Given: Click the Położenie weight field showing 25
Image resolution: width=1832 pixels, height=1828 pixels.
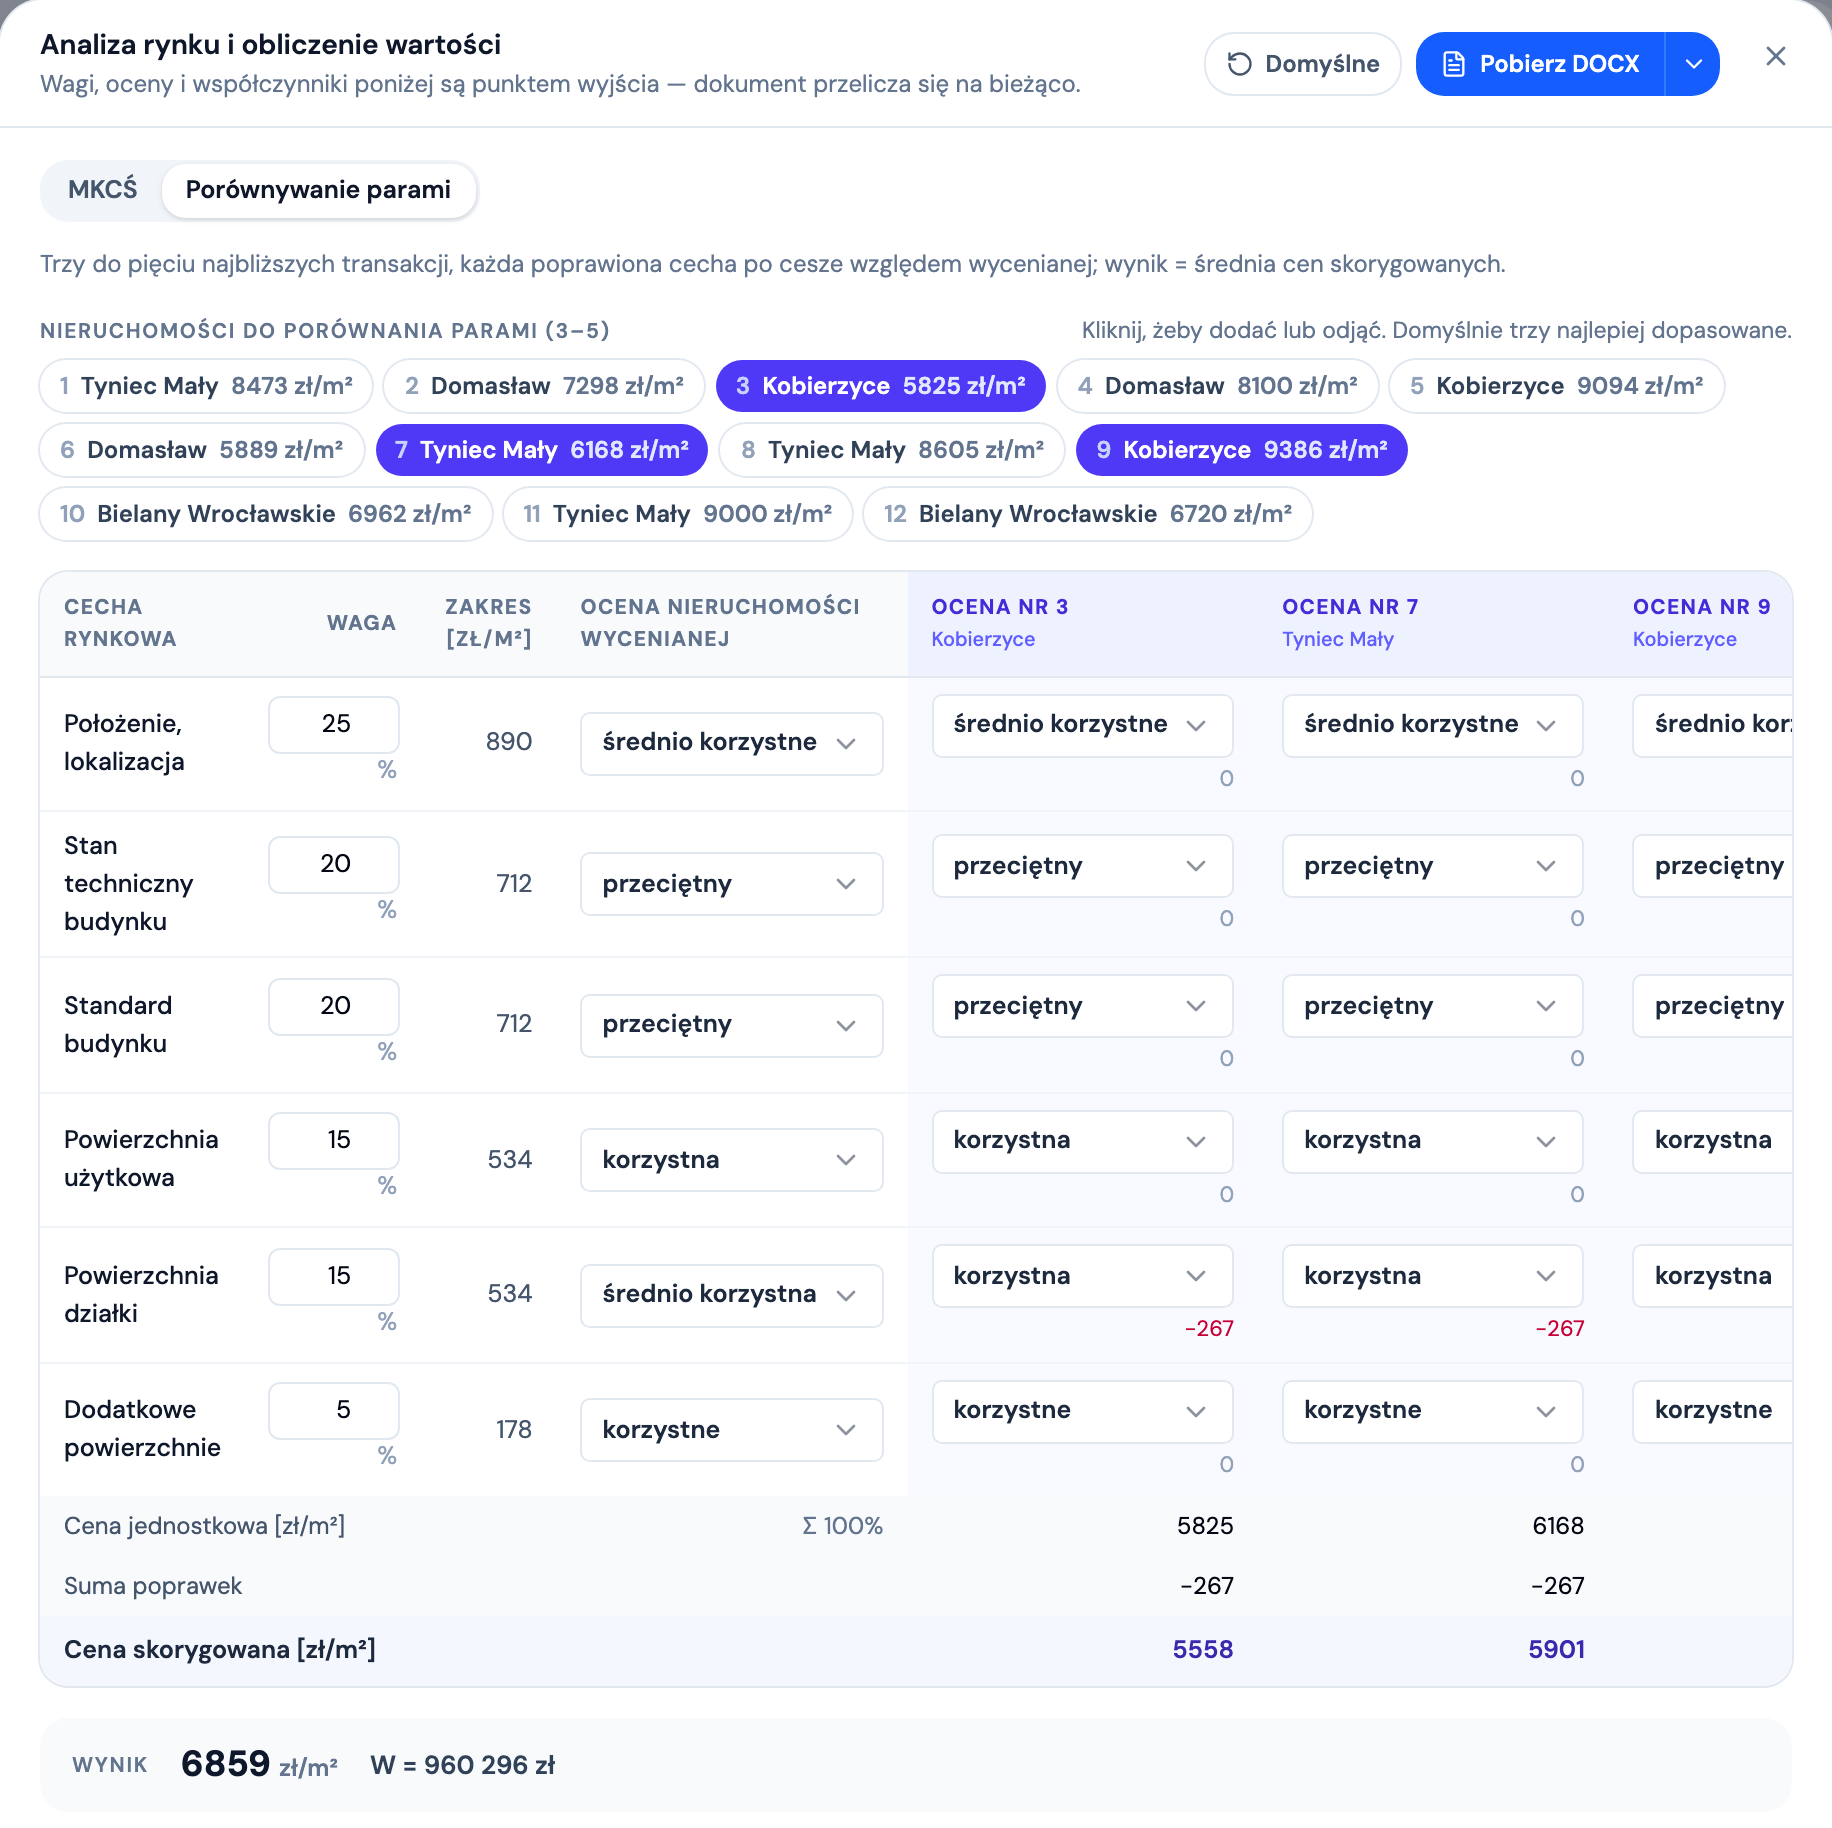Looking at the screenshot, I should pyautogui.click(x=334, y=724).
